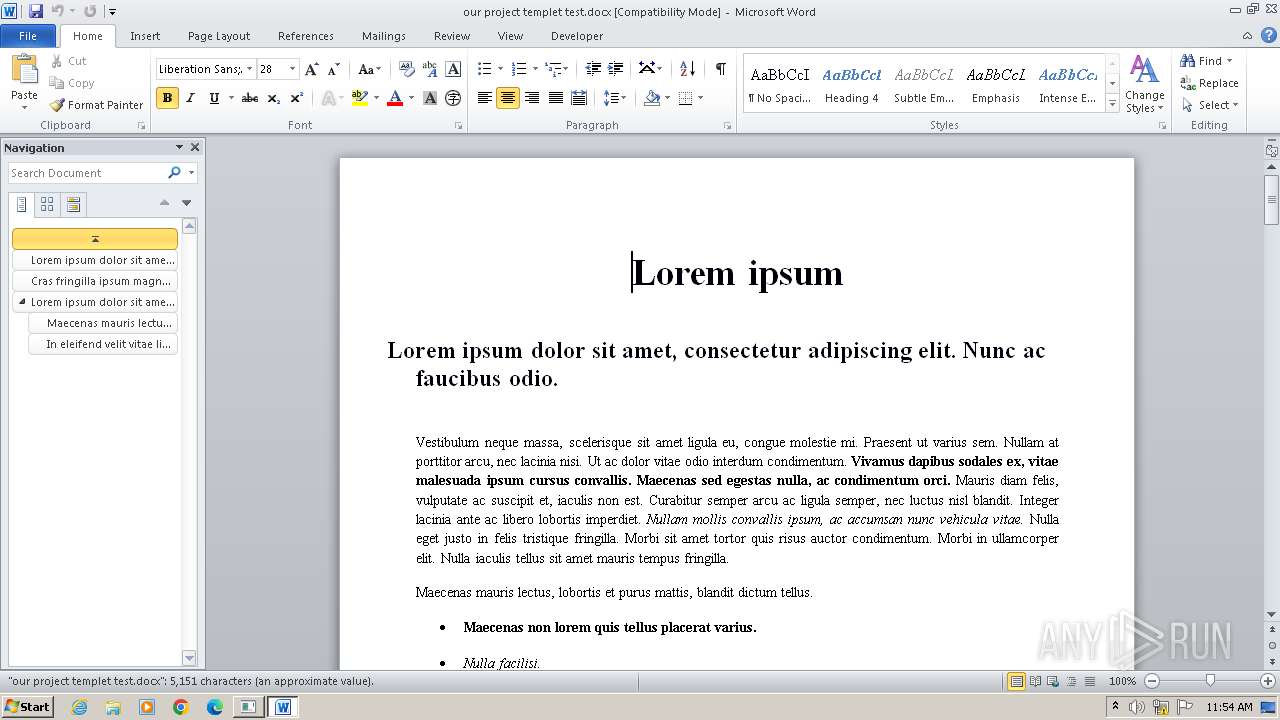The image size is (1280, 720).
Task: Apply strikethrough formatting
Action: (250, 98)
